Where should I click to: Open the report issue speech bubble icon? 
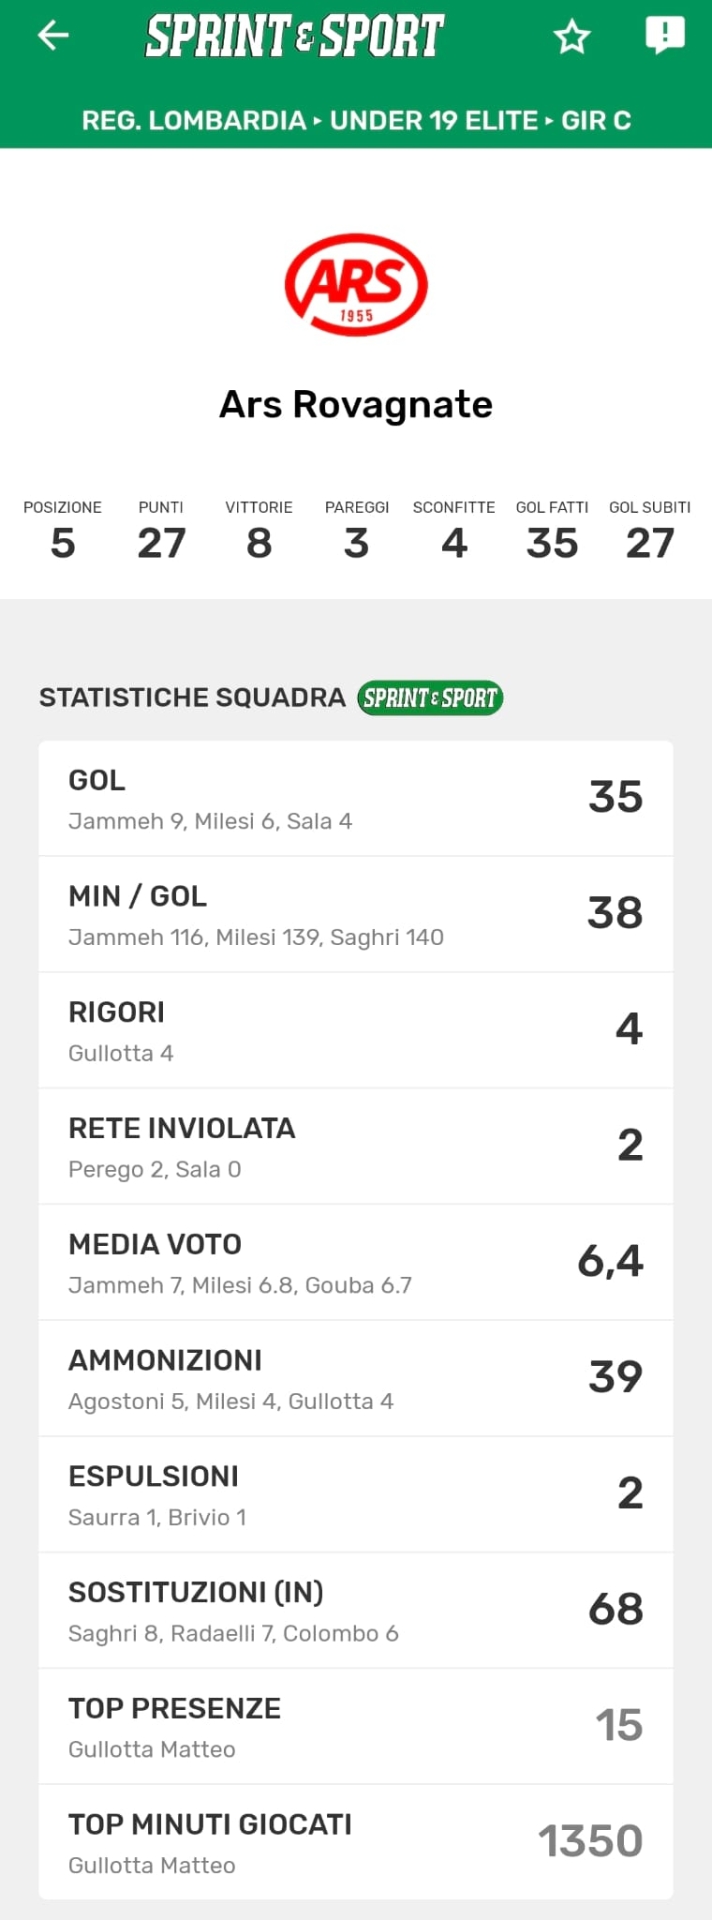point(664,35)
